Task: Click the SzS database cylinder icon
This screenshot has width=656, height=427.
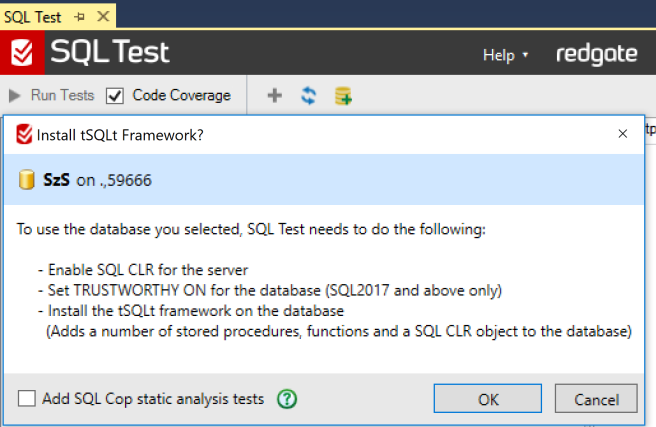Action: [x=27, y=181]
